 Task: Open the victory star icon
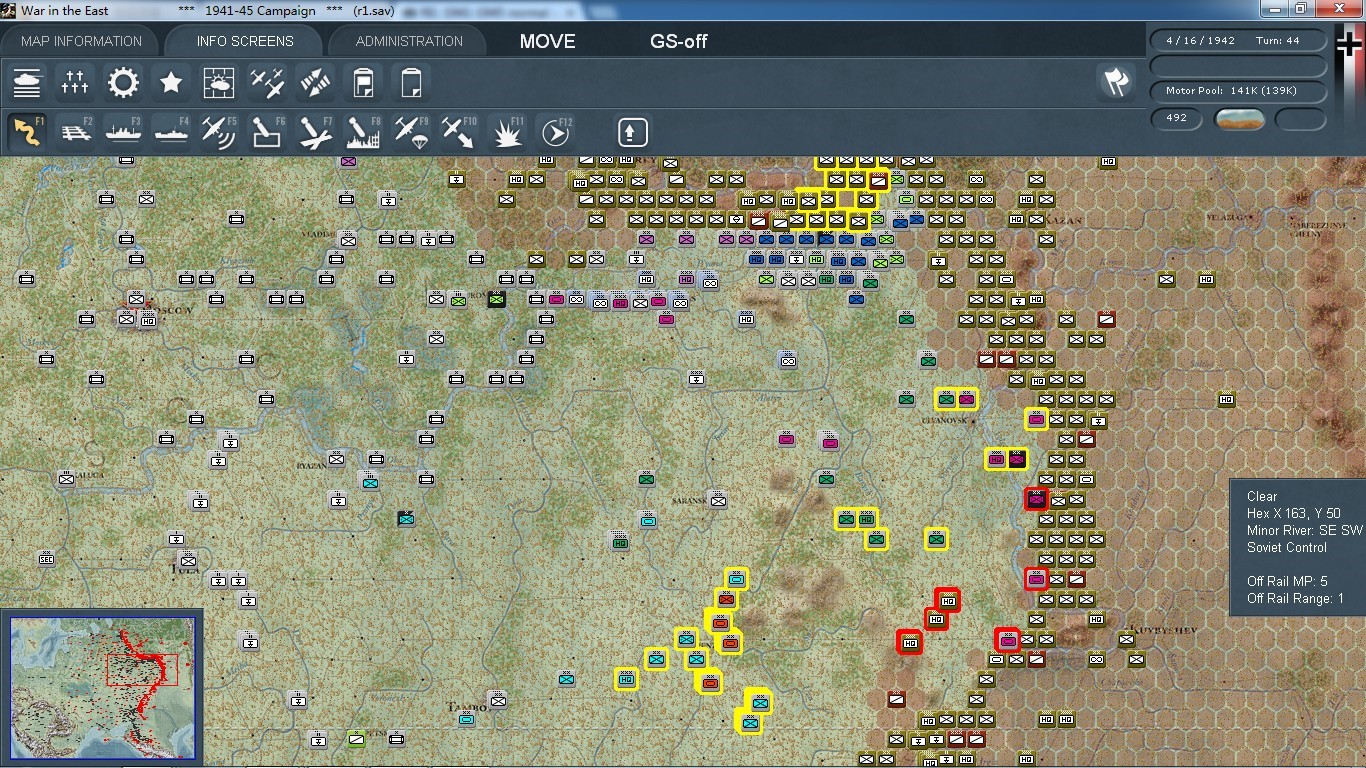[x=171, y=82]
